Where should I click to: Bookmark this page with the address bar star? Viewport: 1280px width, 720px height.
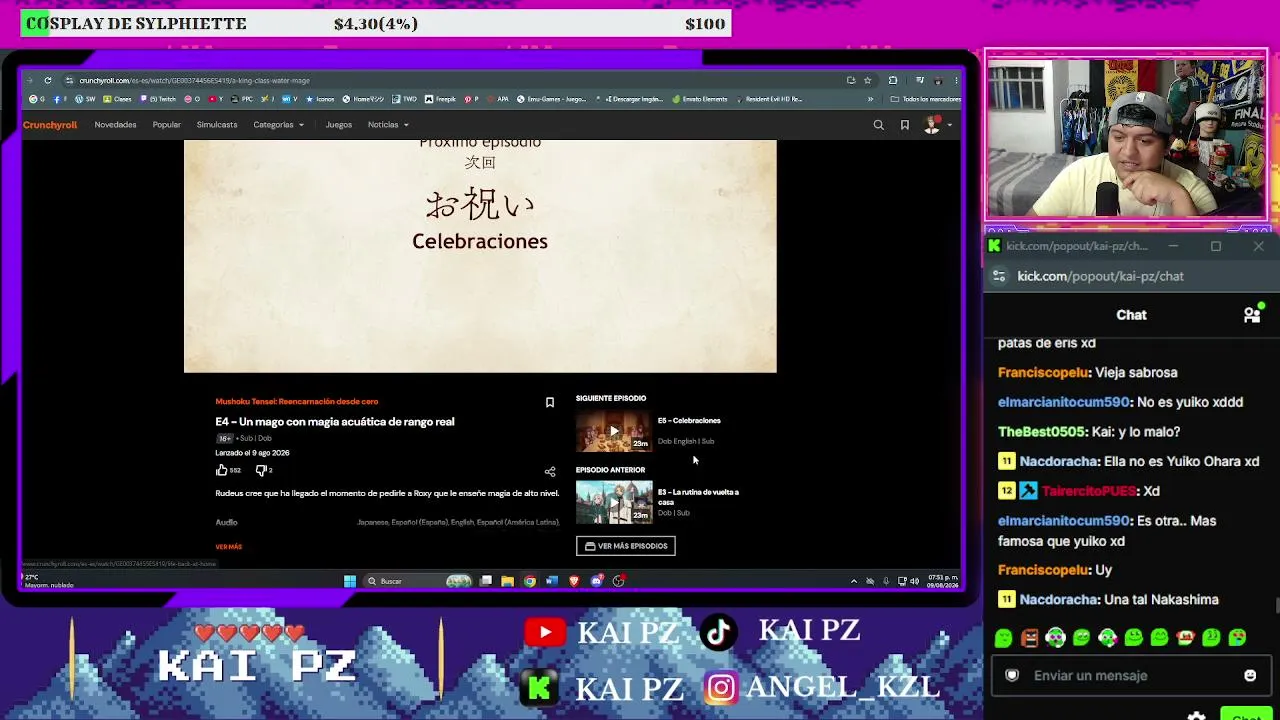pos(868,80)
